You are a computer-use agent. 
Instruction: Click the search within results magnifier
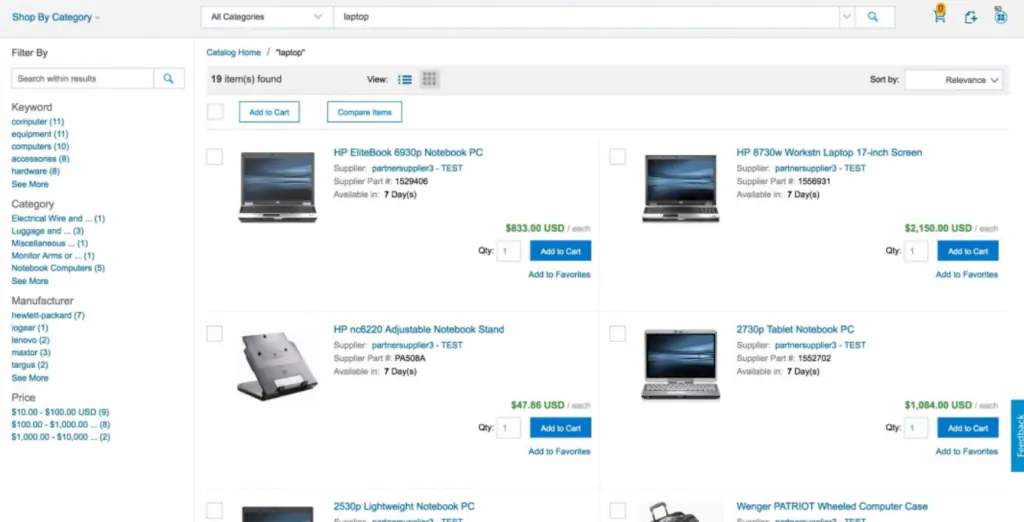(x=169, y=78)
